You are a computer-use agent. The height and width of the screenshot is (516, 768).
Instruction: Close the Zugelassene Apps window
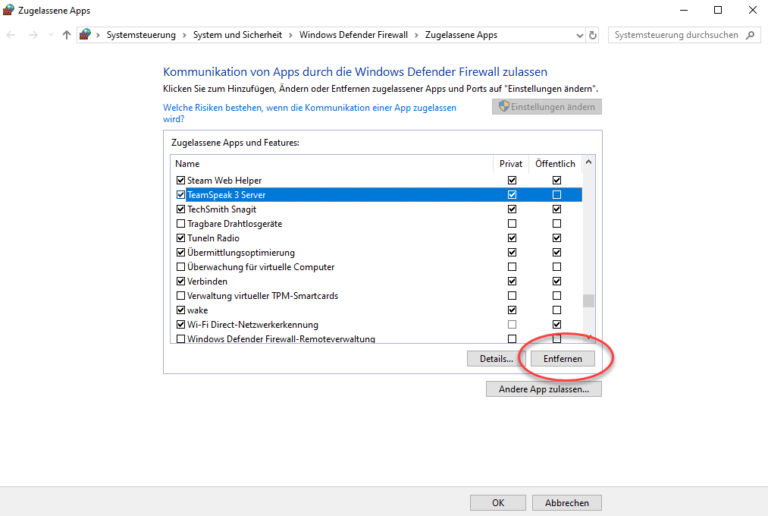tap(752, 10)
